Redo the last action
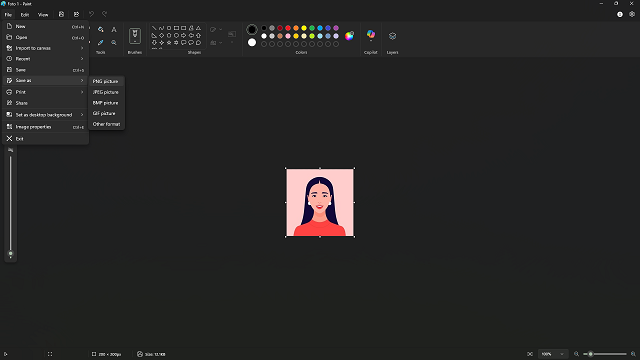640x360 pixels. [104, 14]
